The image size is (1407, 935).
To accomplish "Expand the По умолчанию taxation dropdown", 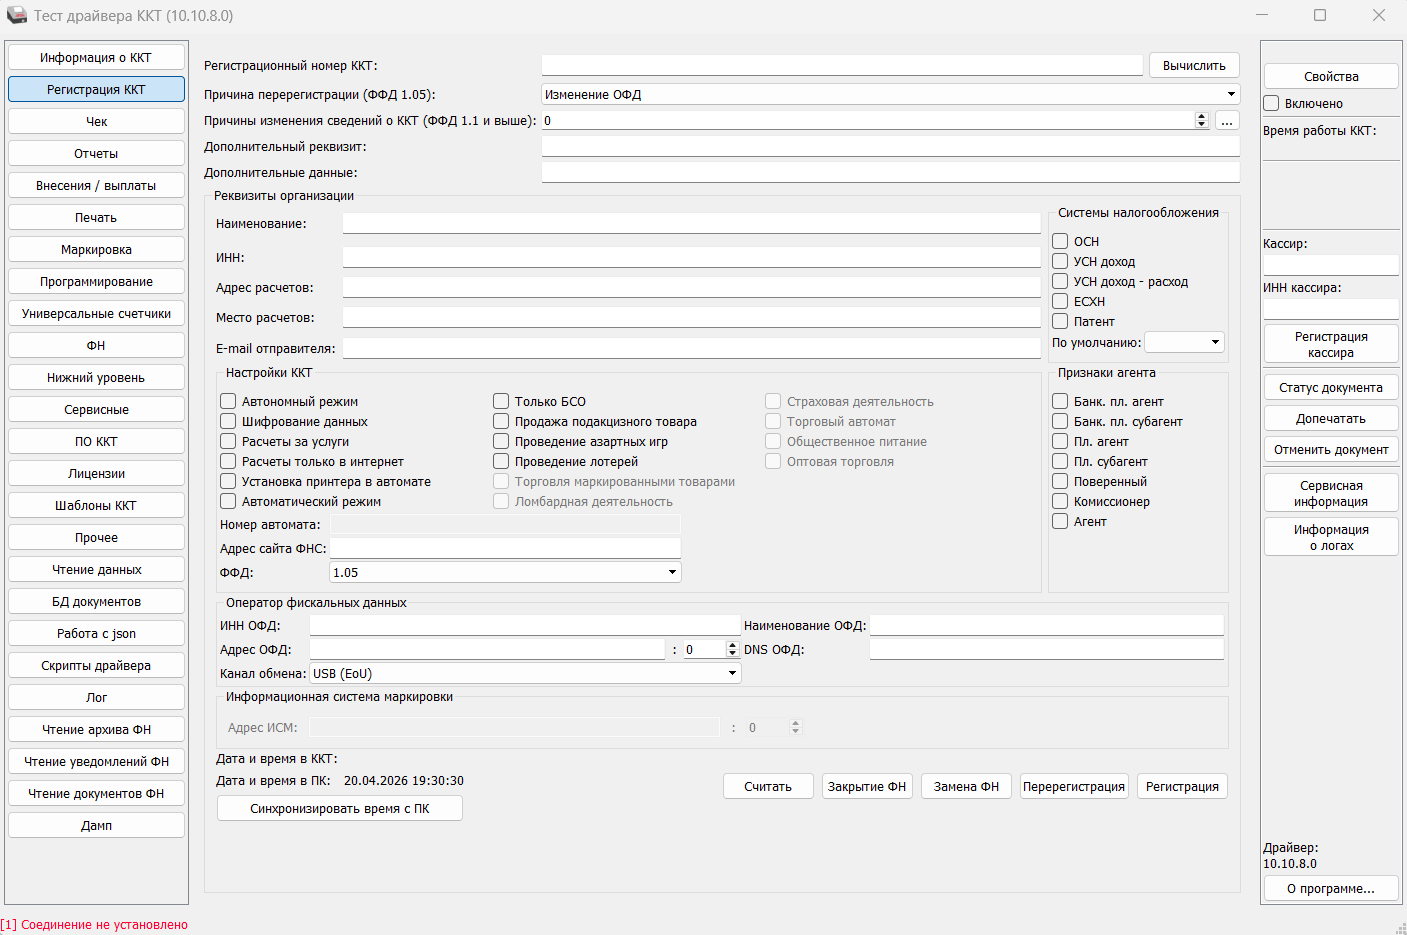I will (1184, 342).
